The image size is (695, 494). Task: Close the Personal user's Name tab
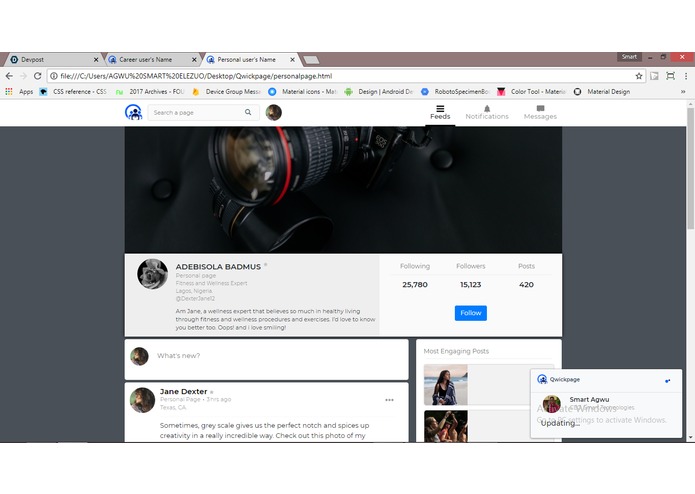[x=293, y=59]
